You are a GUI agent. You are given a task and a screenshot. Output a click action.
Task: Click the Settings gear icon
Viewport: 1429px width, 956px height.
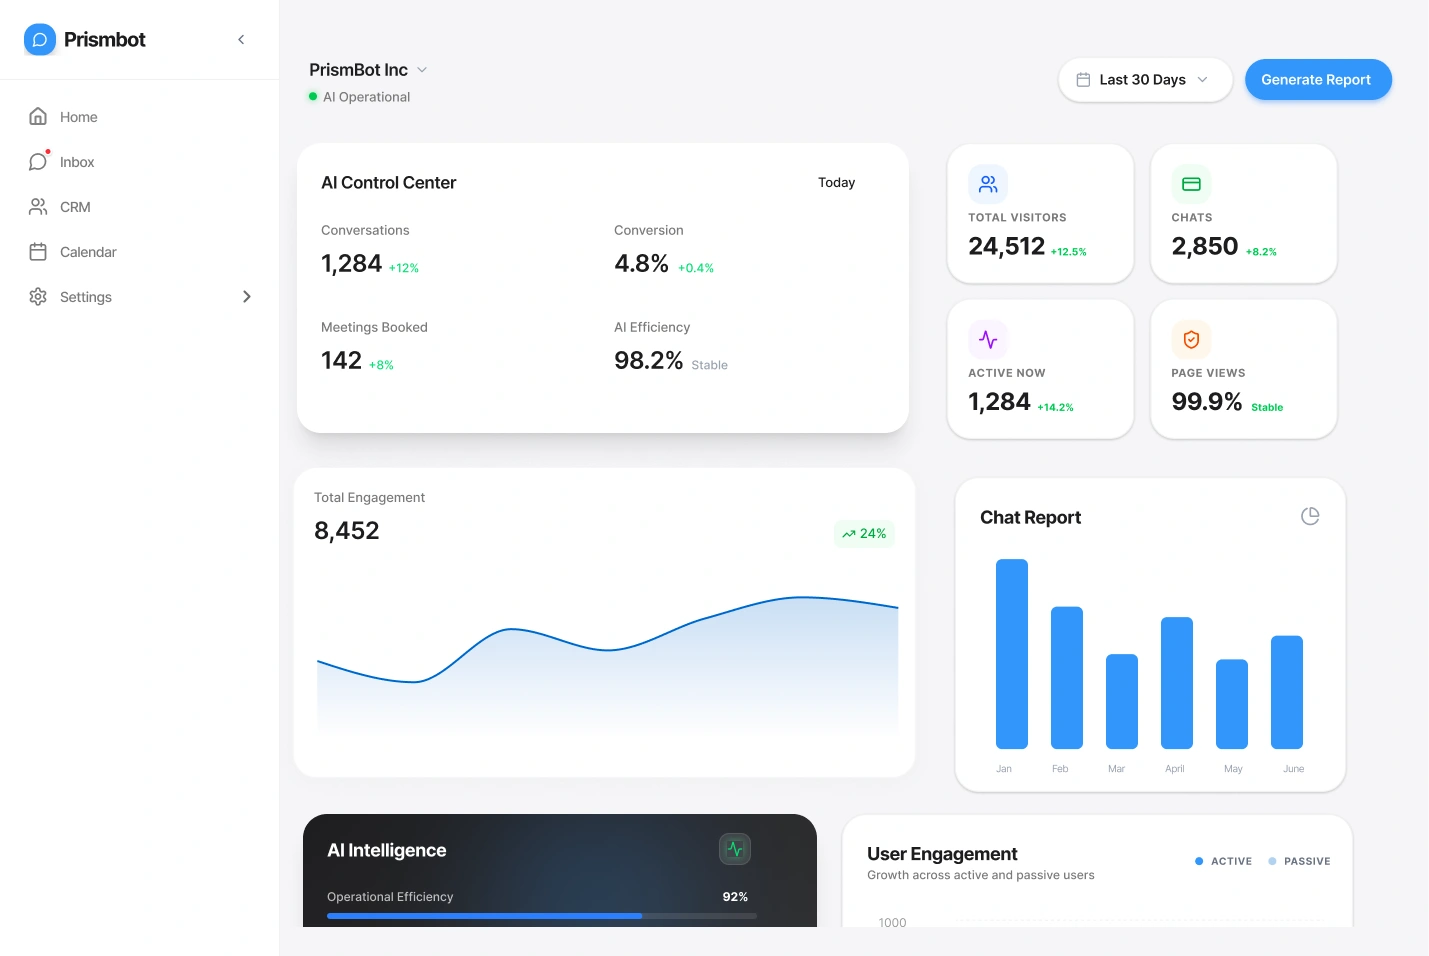pyautogui.click(x=38, y=296)
